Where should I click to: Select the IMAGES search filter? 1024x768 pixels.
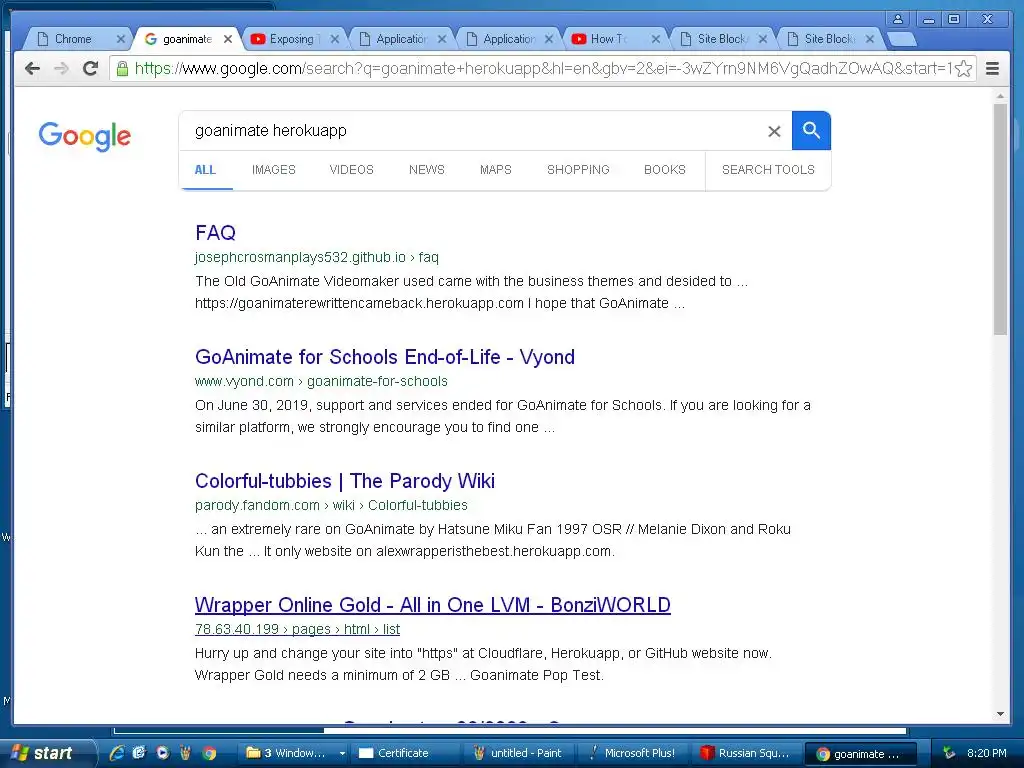[x=274, y=170]
